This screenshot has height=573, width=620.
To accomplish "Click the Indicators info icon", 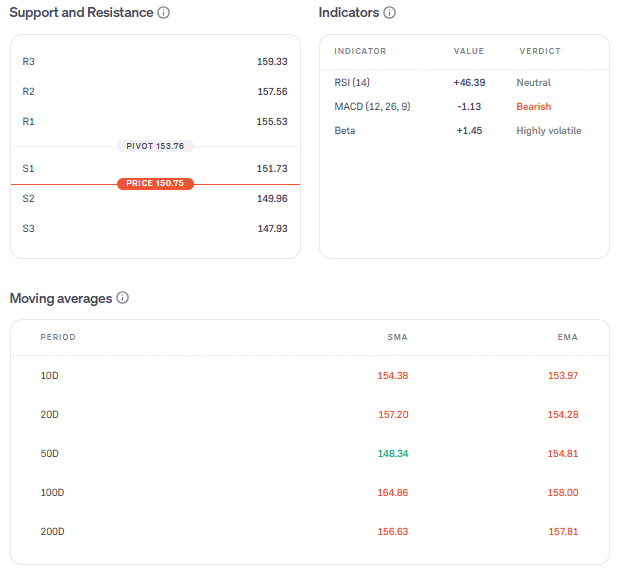I will click(390, 13).
